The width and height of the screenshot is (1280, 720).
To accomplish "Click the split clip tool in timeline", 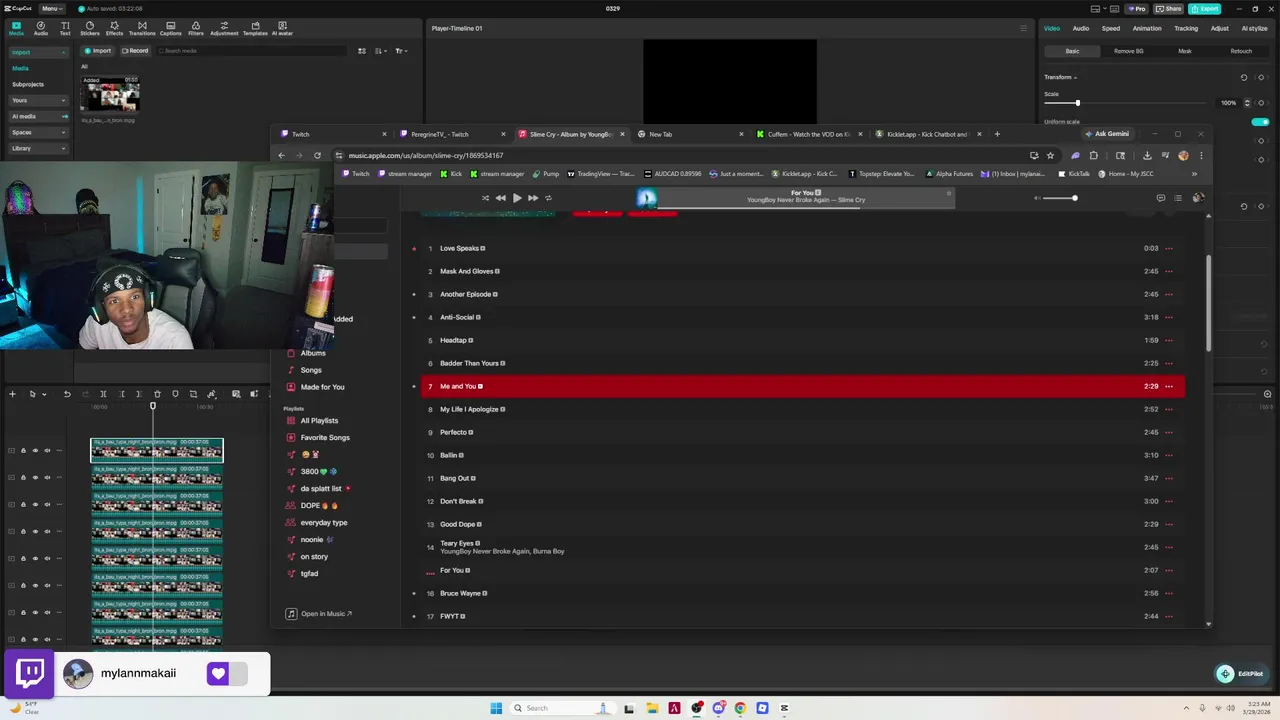I will [x=103, y=394].
